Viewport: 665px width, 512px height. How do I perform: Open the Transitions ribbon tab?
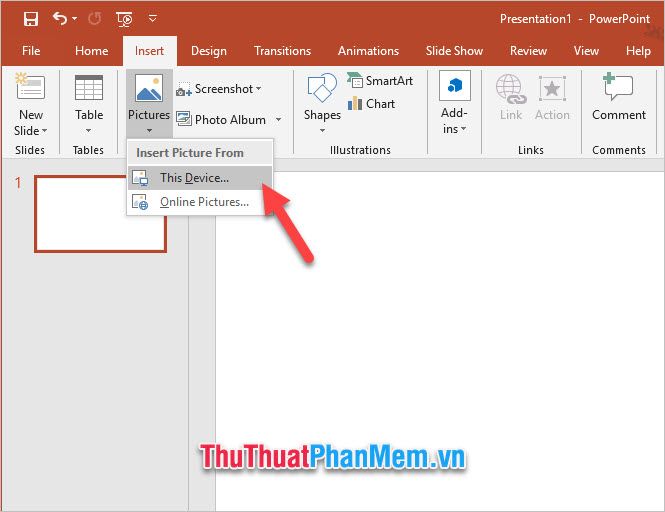283,51
